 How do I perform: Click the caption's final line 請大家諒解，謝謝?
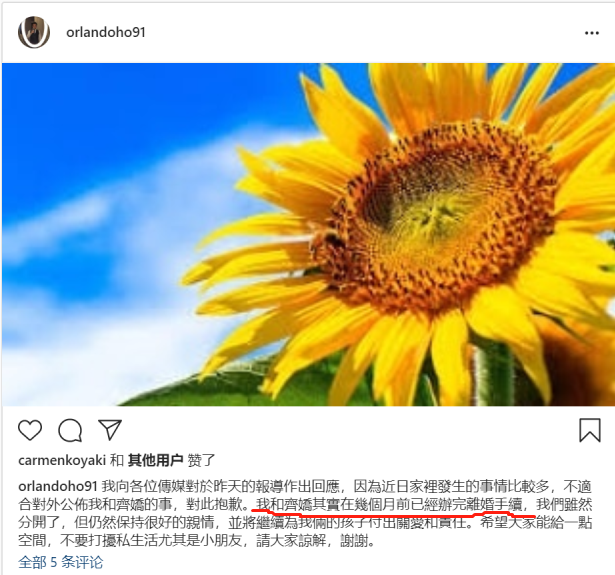[315, 541]
